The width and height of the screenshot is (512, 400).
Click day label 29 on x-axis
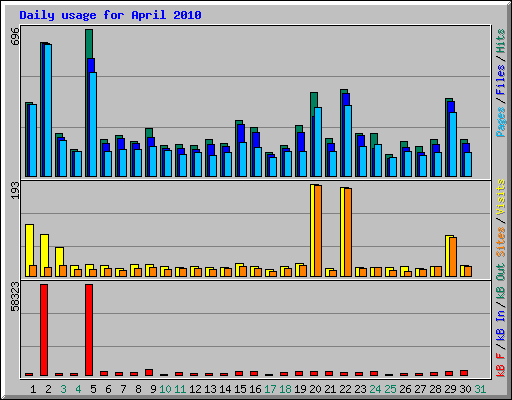450,389
